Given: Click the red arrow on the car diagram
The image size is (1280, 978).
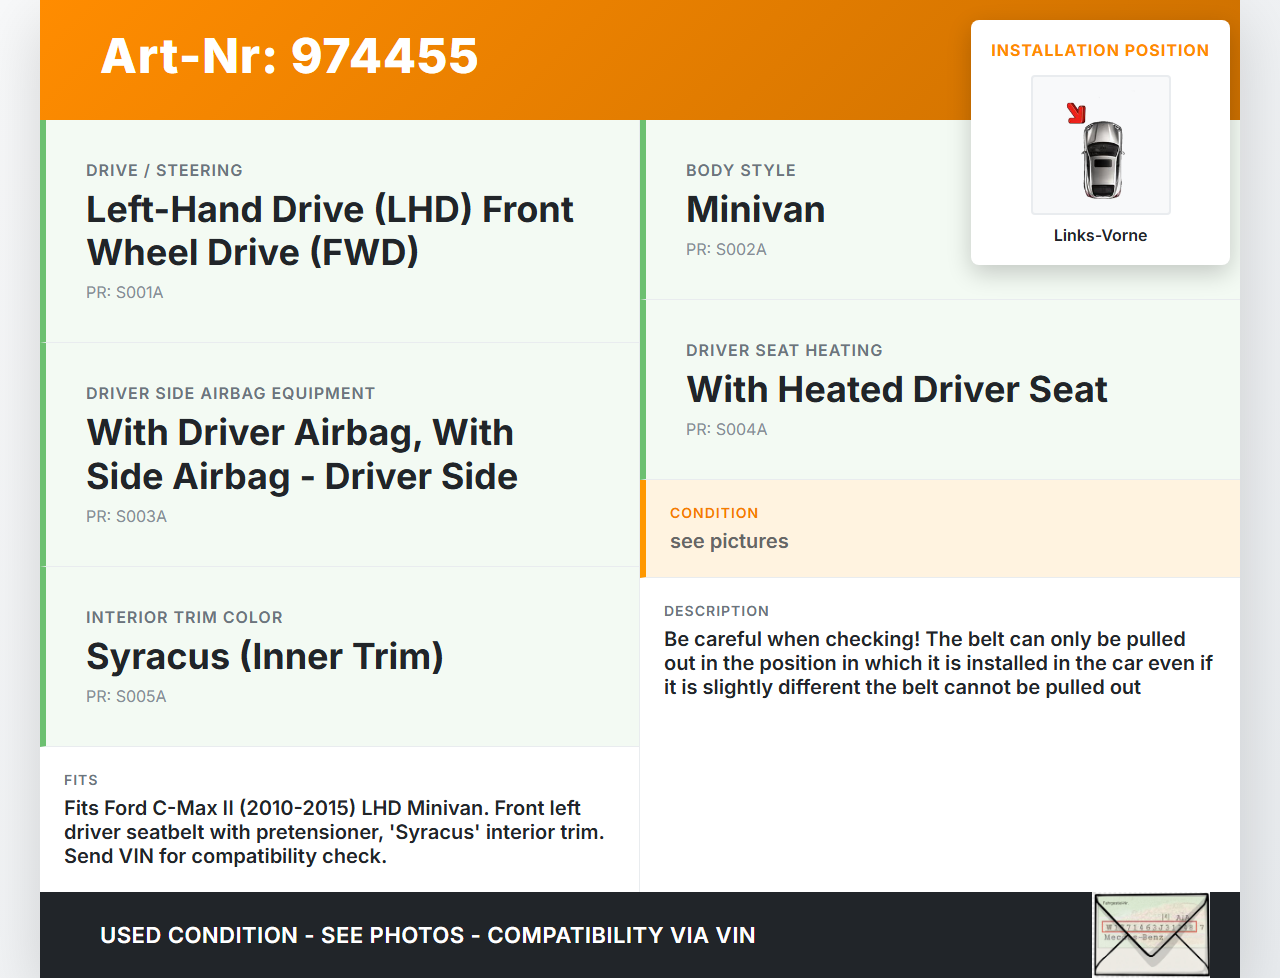Looking at the screenshot, I should [x=1076, y=113].
